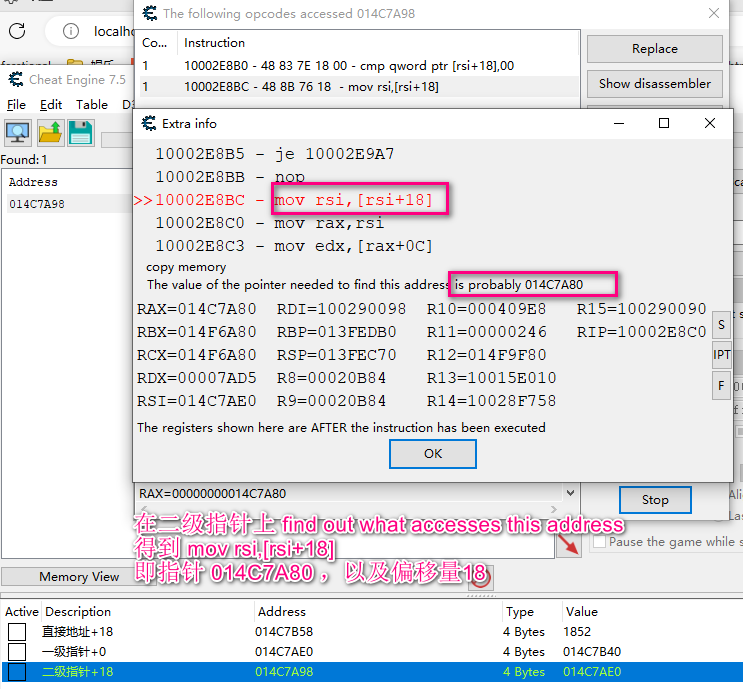The height and width of the screenshot is (689, 743).
Task: Click the Active column header
Action: click(22, 612)
